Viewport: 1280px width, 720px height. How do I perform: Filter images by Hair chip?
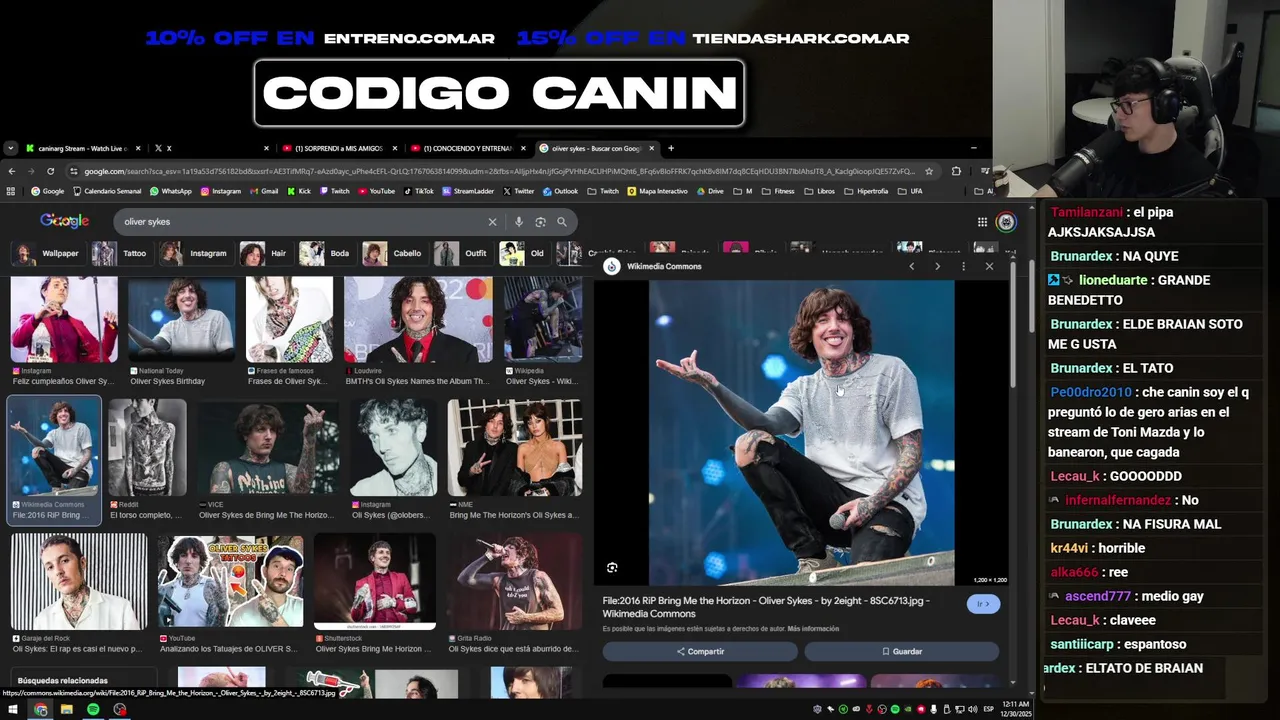(x=264, y=253)
